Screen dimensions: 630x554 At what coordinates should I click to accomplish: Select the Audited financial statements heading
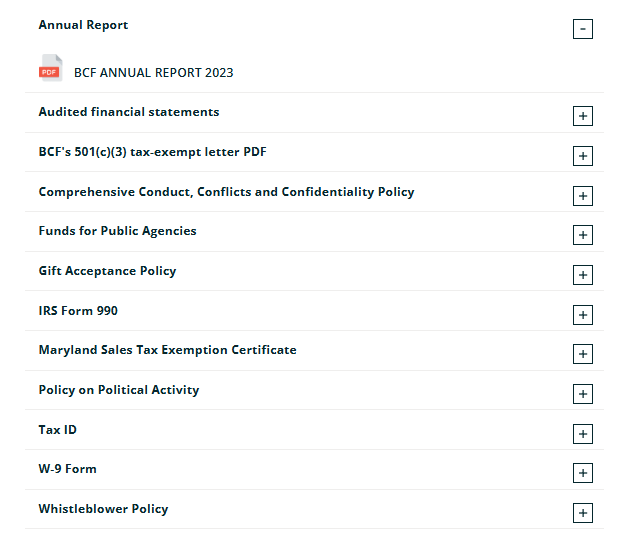tap(129, 112)
